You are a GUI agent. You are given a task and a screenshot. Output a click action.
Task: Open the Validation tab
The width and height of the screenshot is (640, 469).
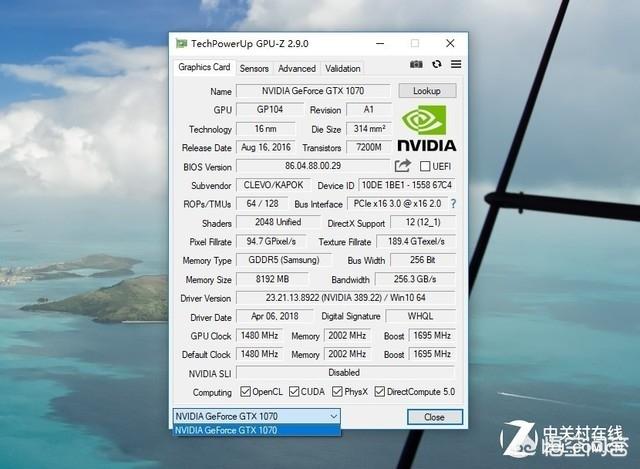point(342,69)
